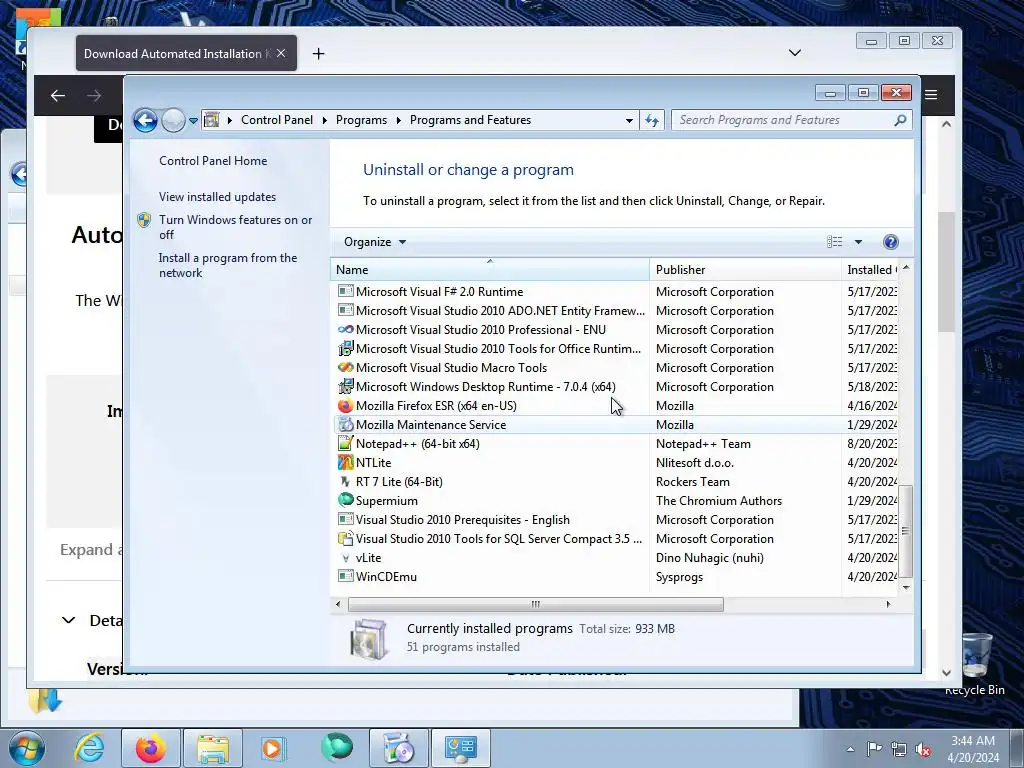The image size is (1024, 768).
Task: Expand the arrow after Control Panel breadcrumb
Action: point(325,120)
